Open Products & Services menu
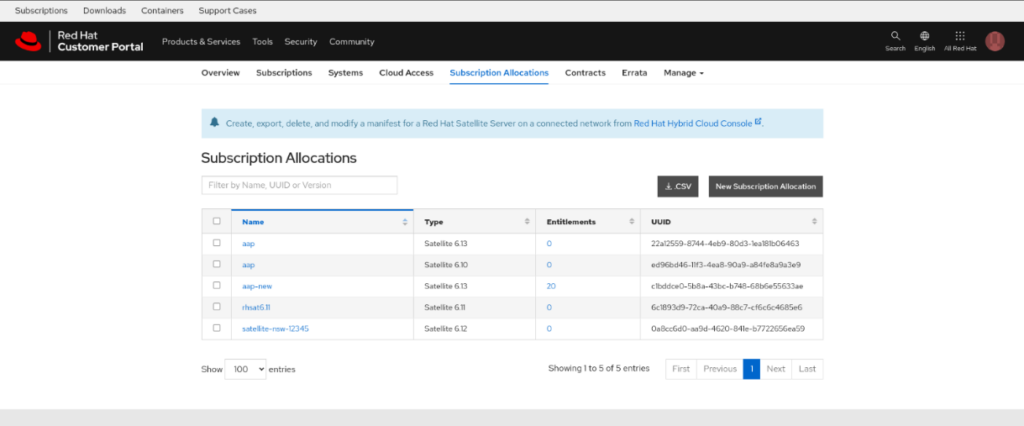 pos(201,42)
